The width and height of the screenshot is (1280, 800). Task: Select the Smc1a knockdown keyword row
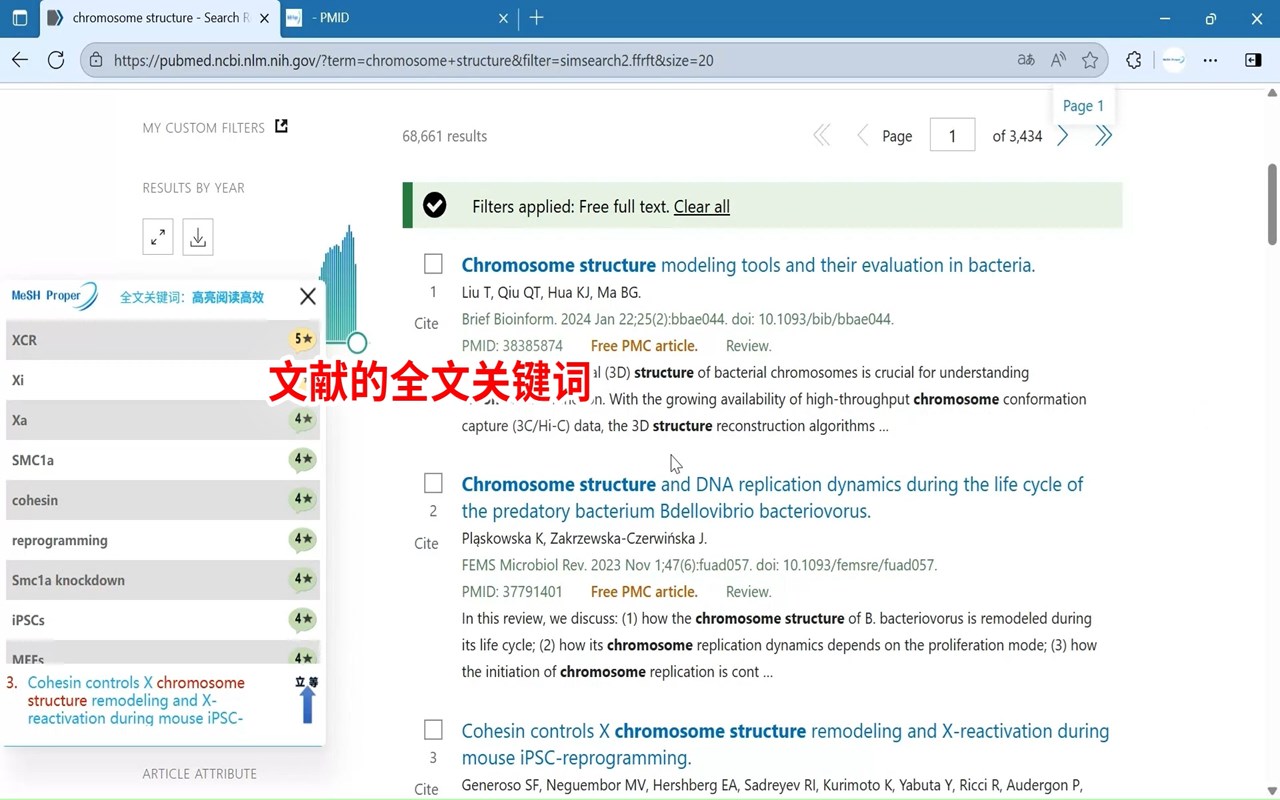pos(163,580)
